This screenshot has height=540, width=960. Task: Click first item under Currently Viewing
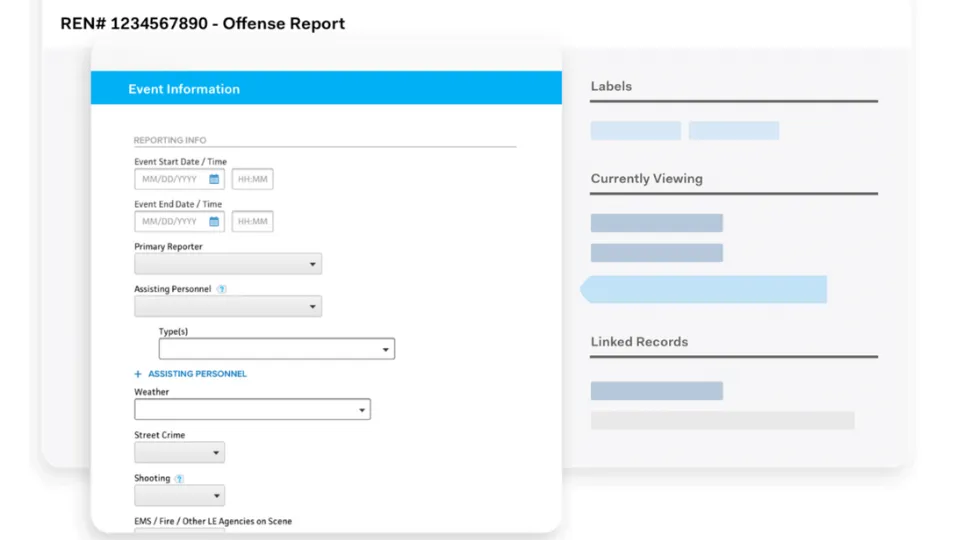tap(656, 223)
